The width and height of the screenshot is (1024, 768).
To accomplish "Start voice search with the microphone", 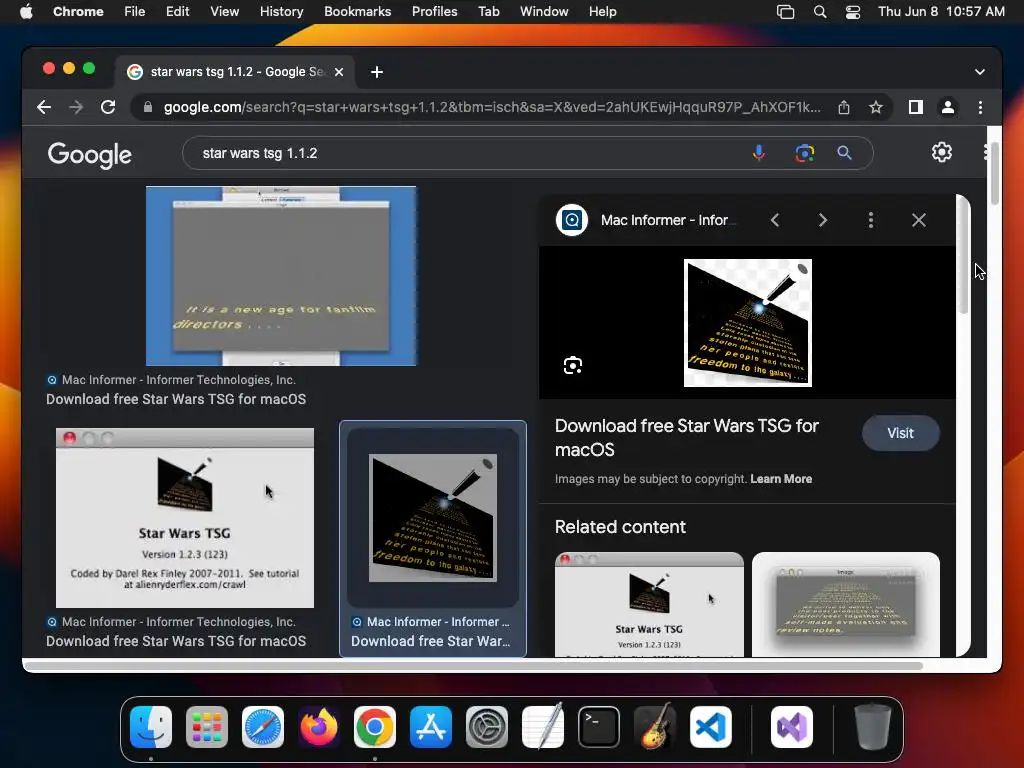I will coord(759,153).
